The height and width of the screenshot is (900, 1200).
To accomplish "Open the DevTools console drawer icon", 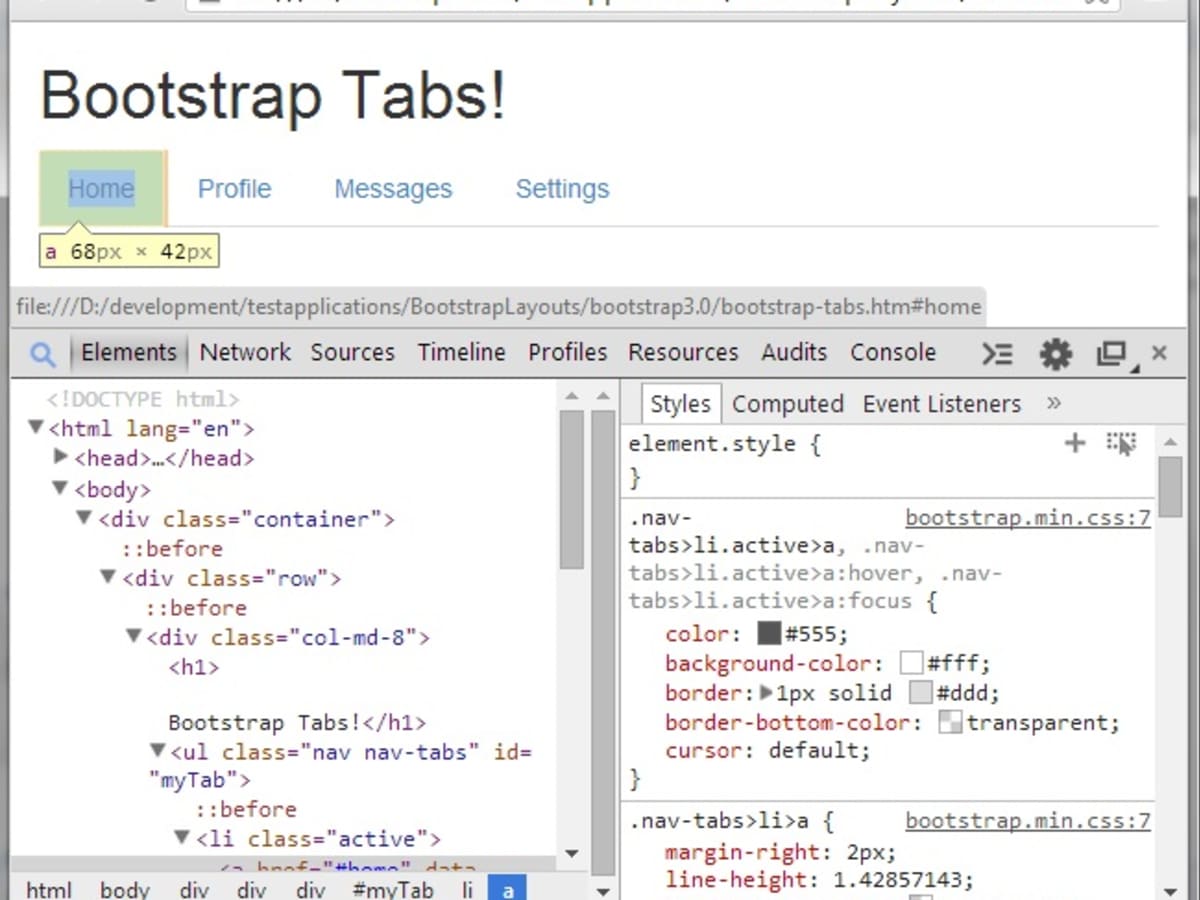I will pos(997,353).
